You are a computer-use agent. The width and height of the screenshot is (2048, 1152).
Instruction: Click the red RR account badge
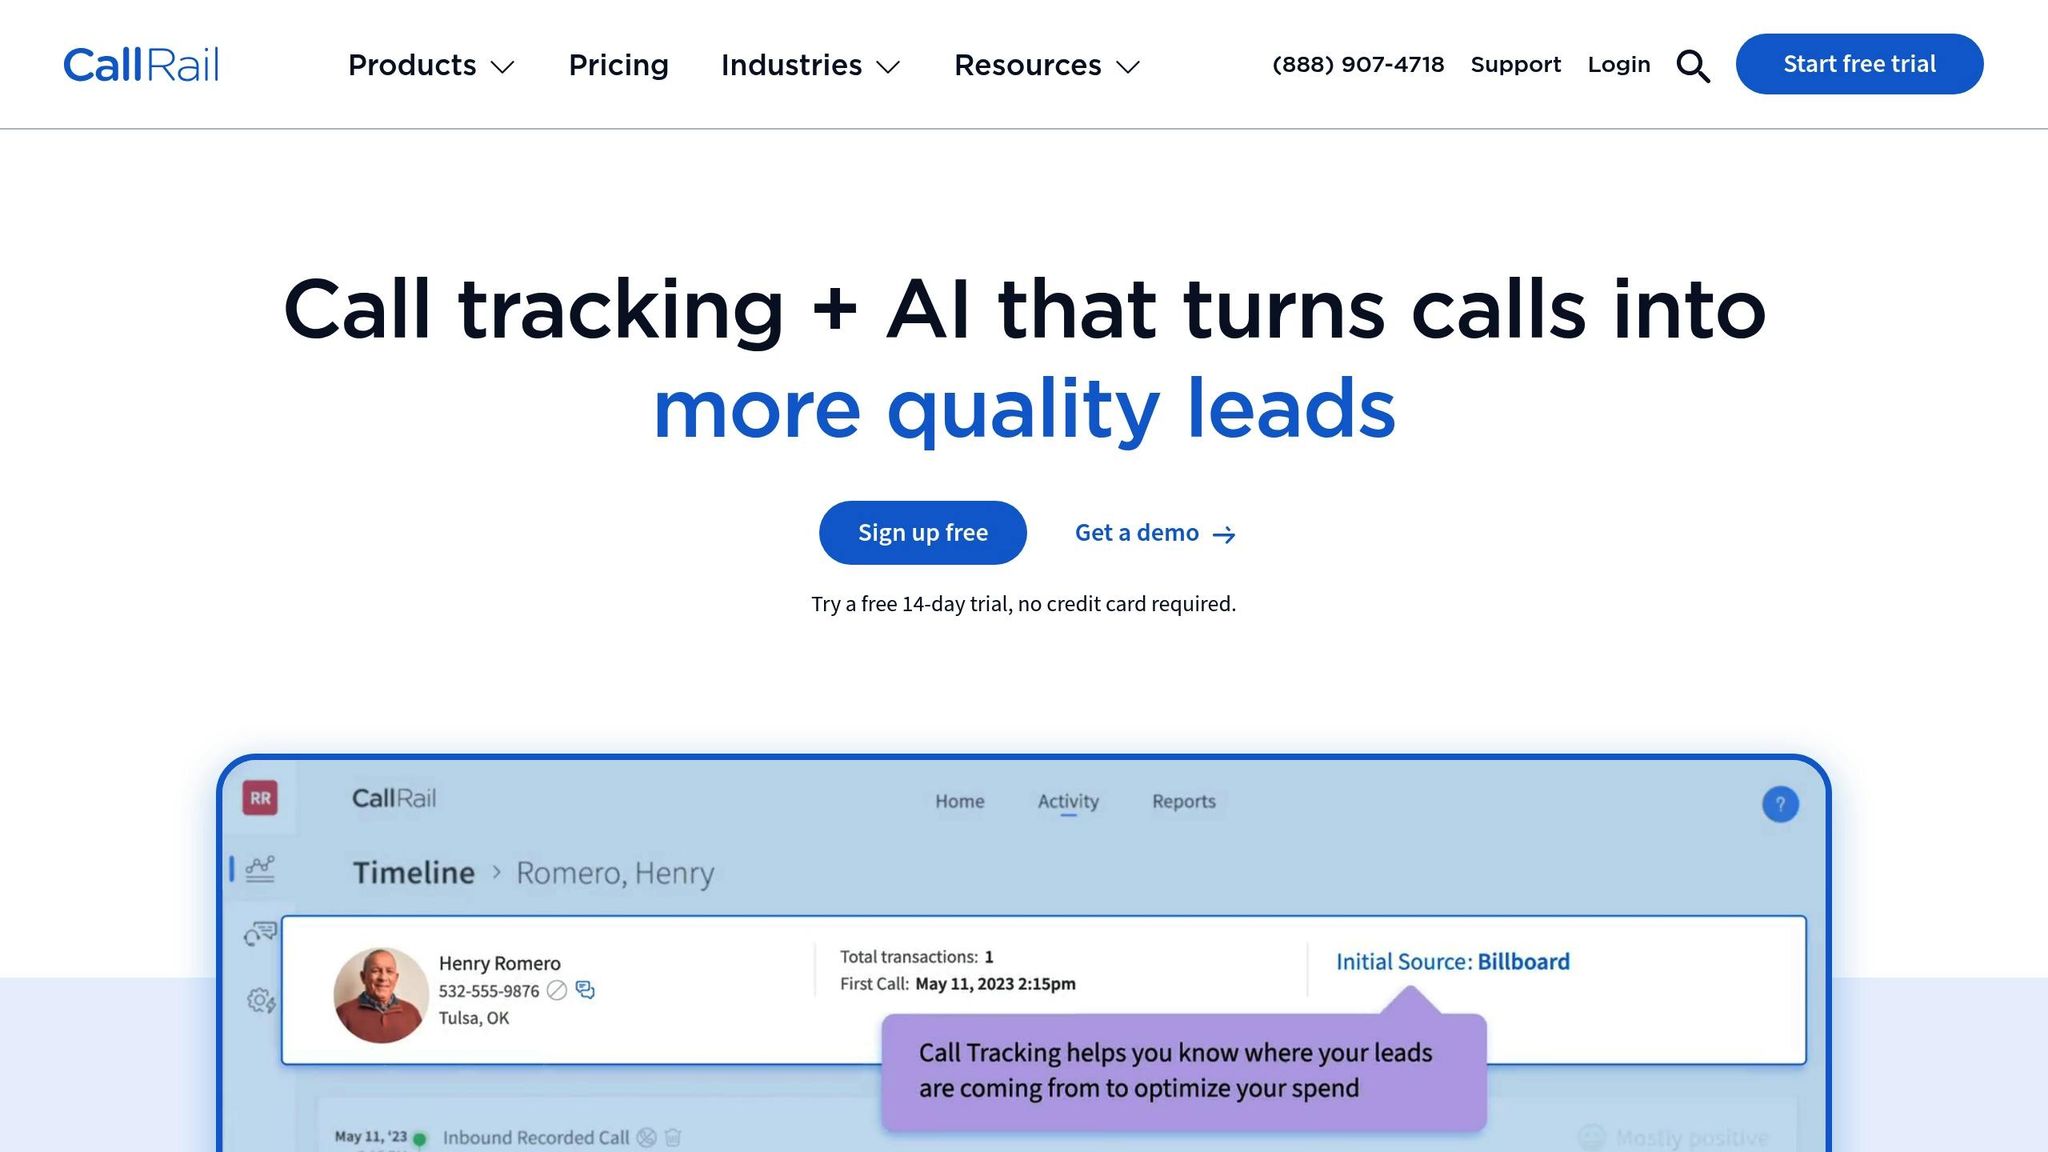260,798
